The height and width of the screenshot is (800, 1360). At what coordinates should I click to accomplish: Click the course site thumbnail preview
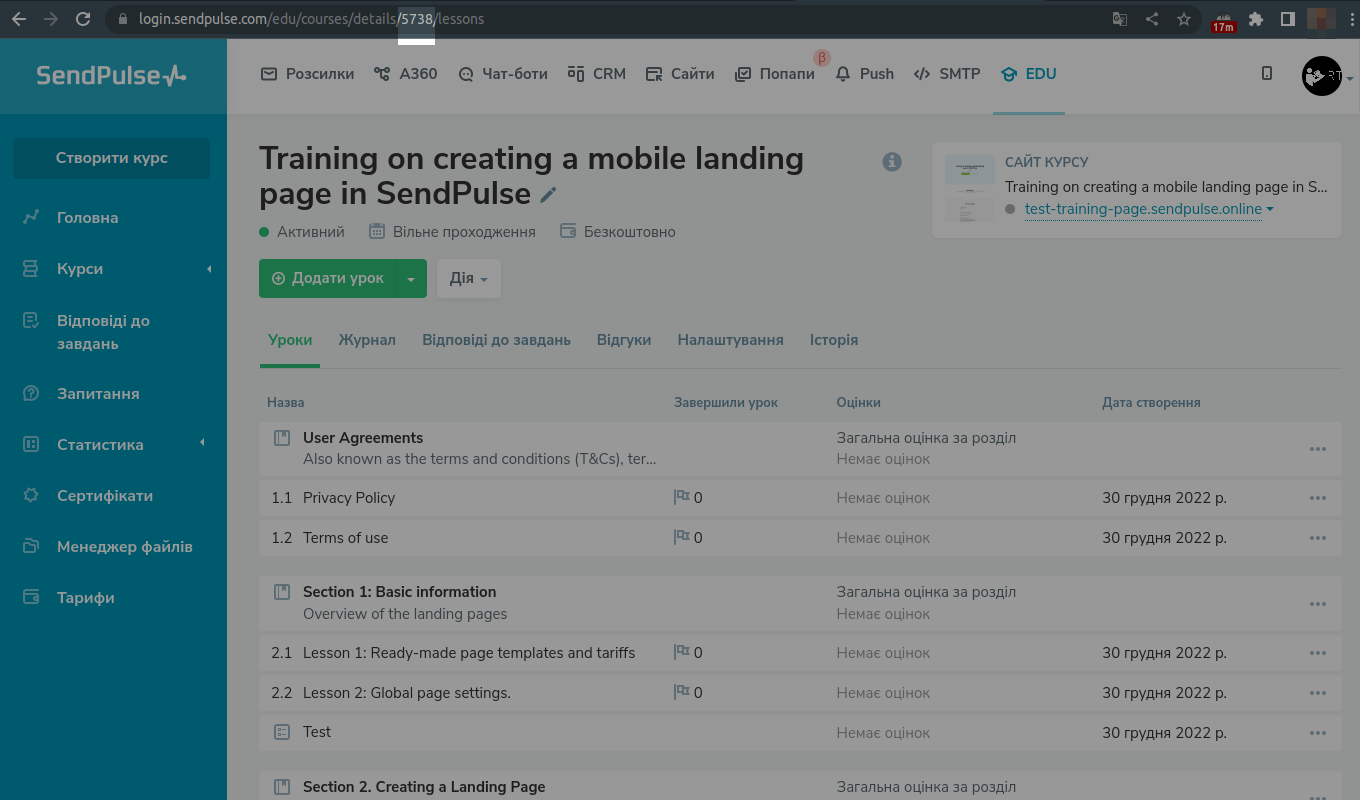tap(966, 190)
